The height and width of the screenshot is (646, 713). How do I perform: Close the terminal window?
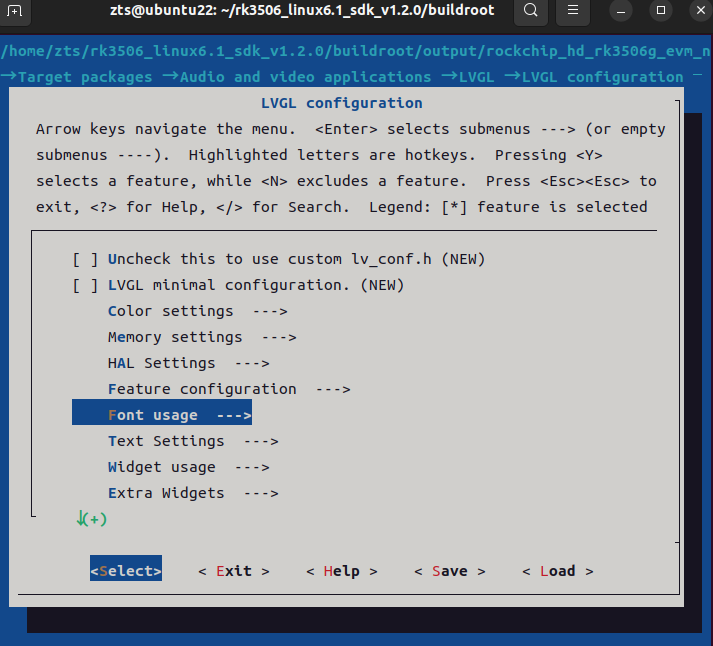coord(701,10)
